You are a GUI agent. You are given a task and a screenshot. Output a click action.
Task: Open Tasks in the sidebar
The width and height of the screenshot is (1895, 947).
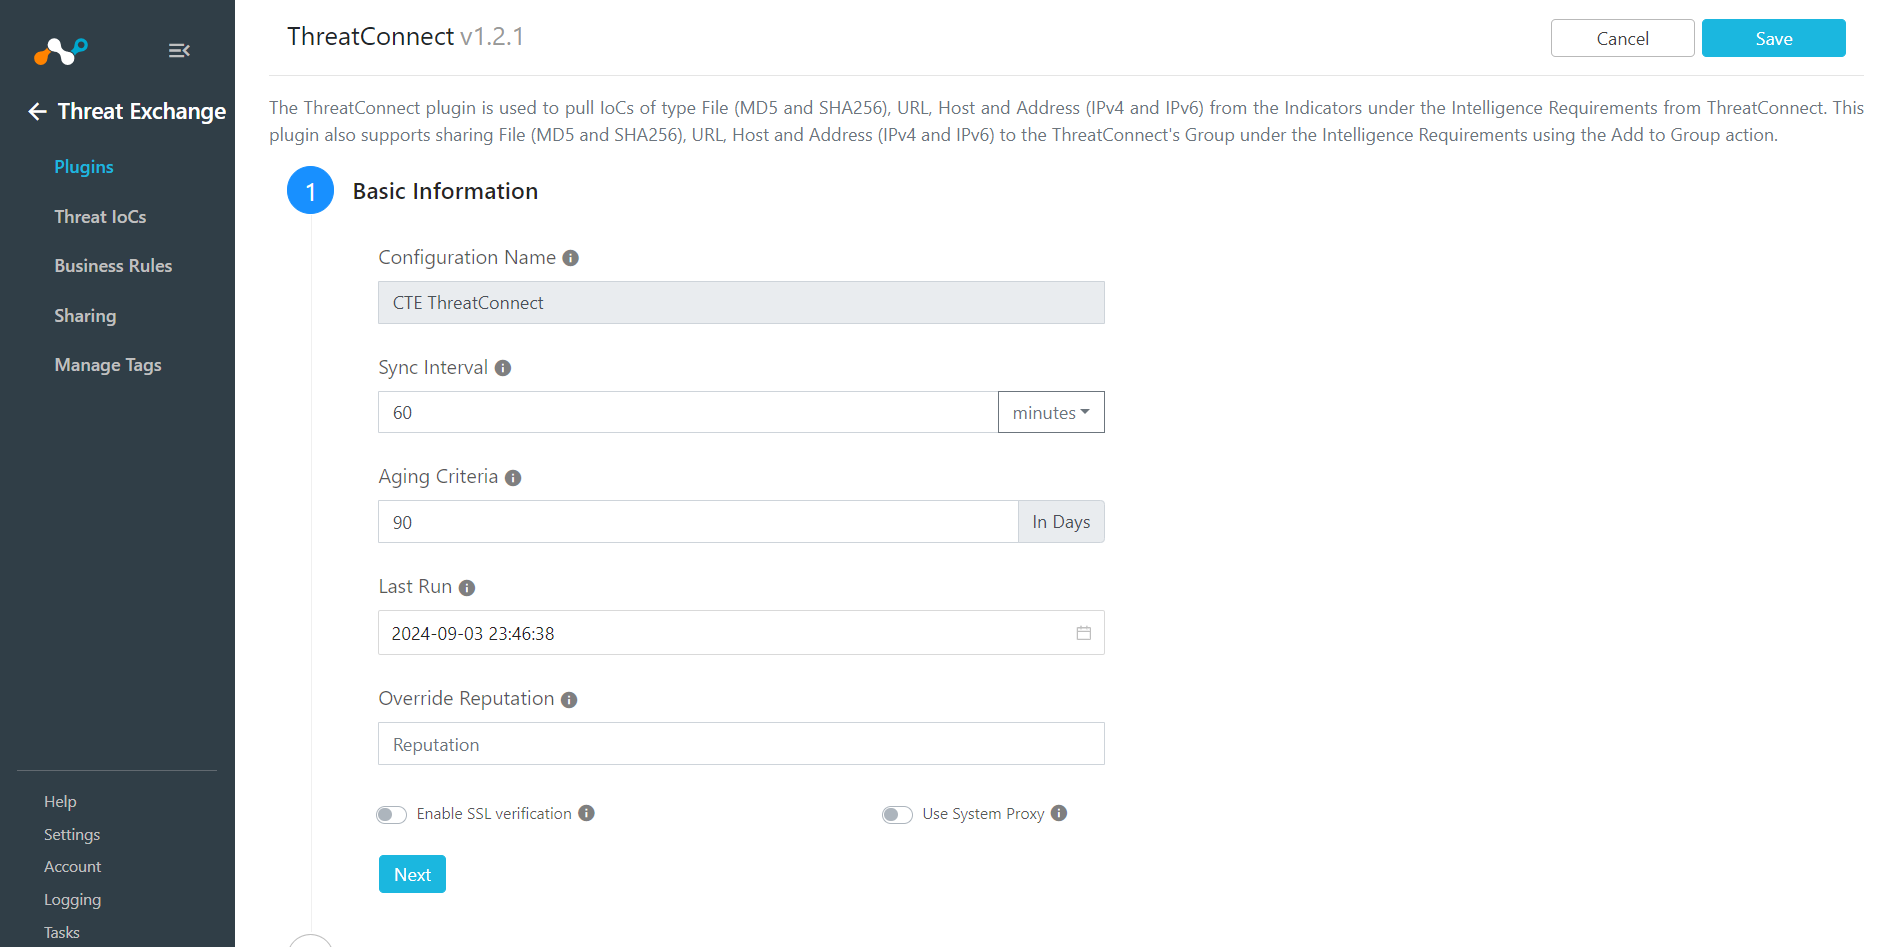pyautogui.click(x=62, y=933)
